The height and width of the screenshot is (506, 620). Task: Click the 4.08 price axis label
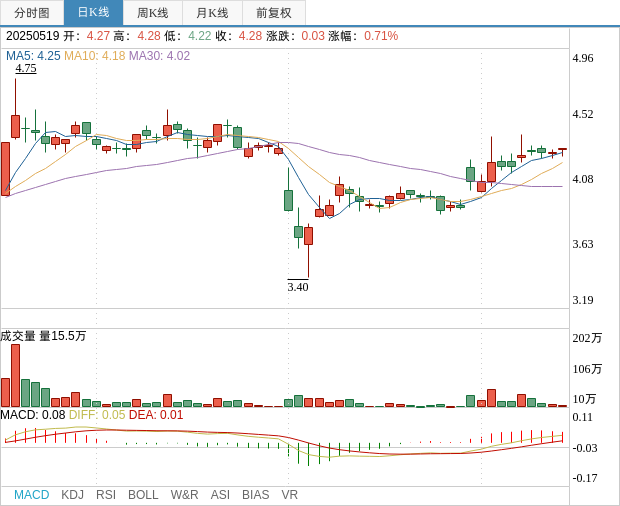(583, 179)
